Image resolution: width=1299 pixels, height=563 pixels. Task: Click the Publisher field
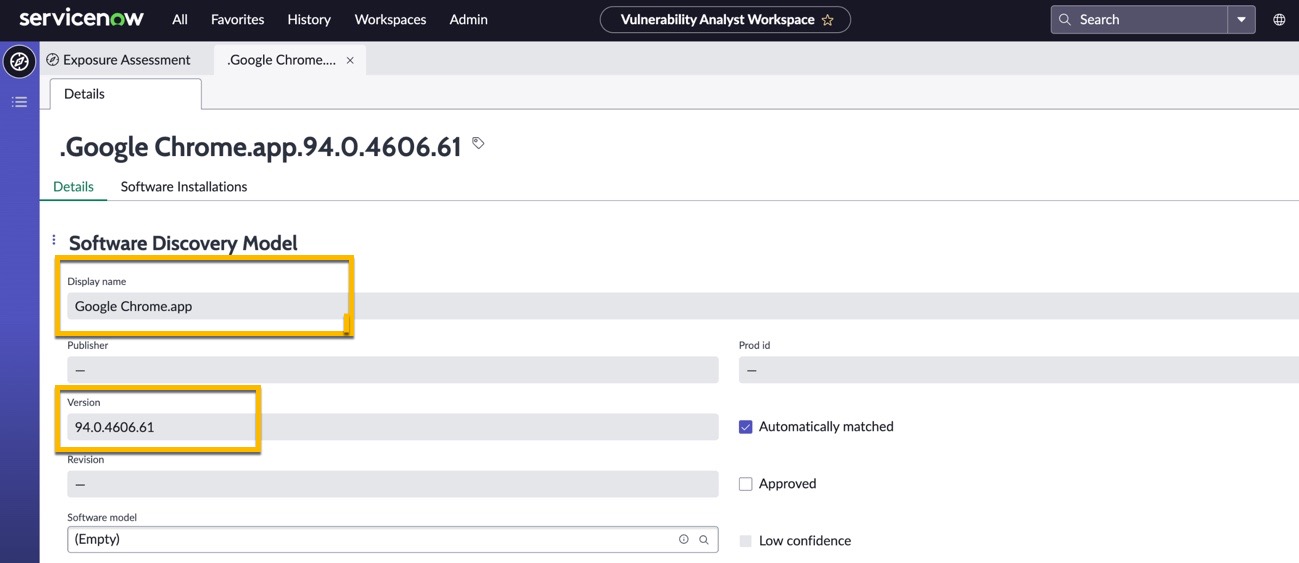pos(393,370)
